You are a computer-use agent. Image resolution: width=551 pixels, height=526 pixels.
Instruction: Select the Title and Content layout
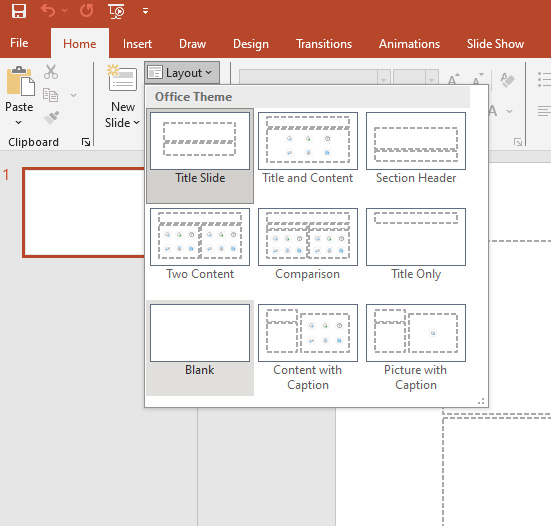(x=307, y=148)
